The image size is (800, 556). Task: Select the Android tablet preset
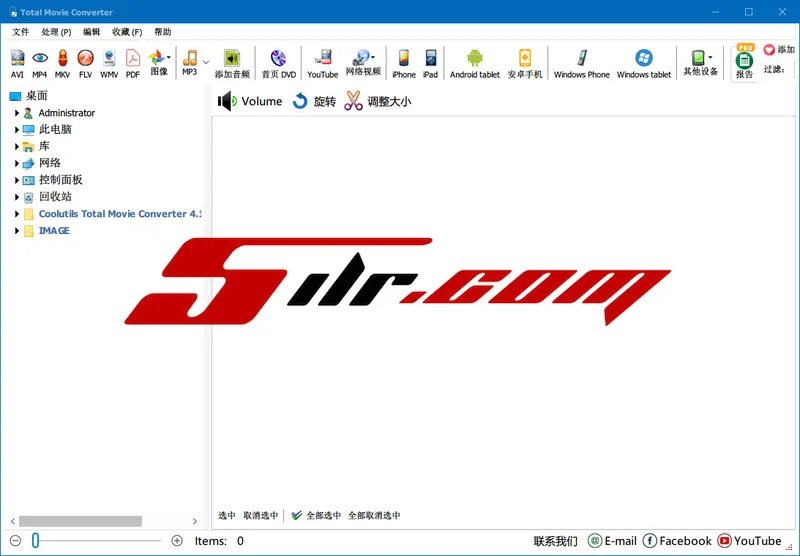(x=474, y=64)
